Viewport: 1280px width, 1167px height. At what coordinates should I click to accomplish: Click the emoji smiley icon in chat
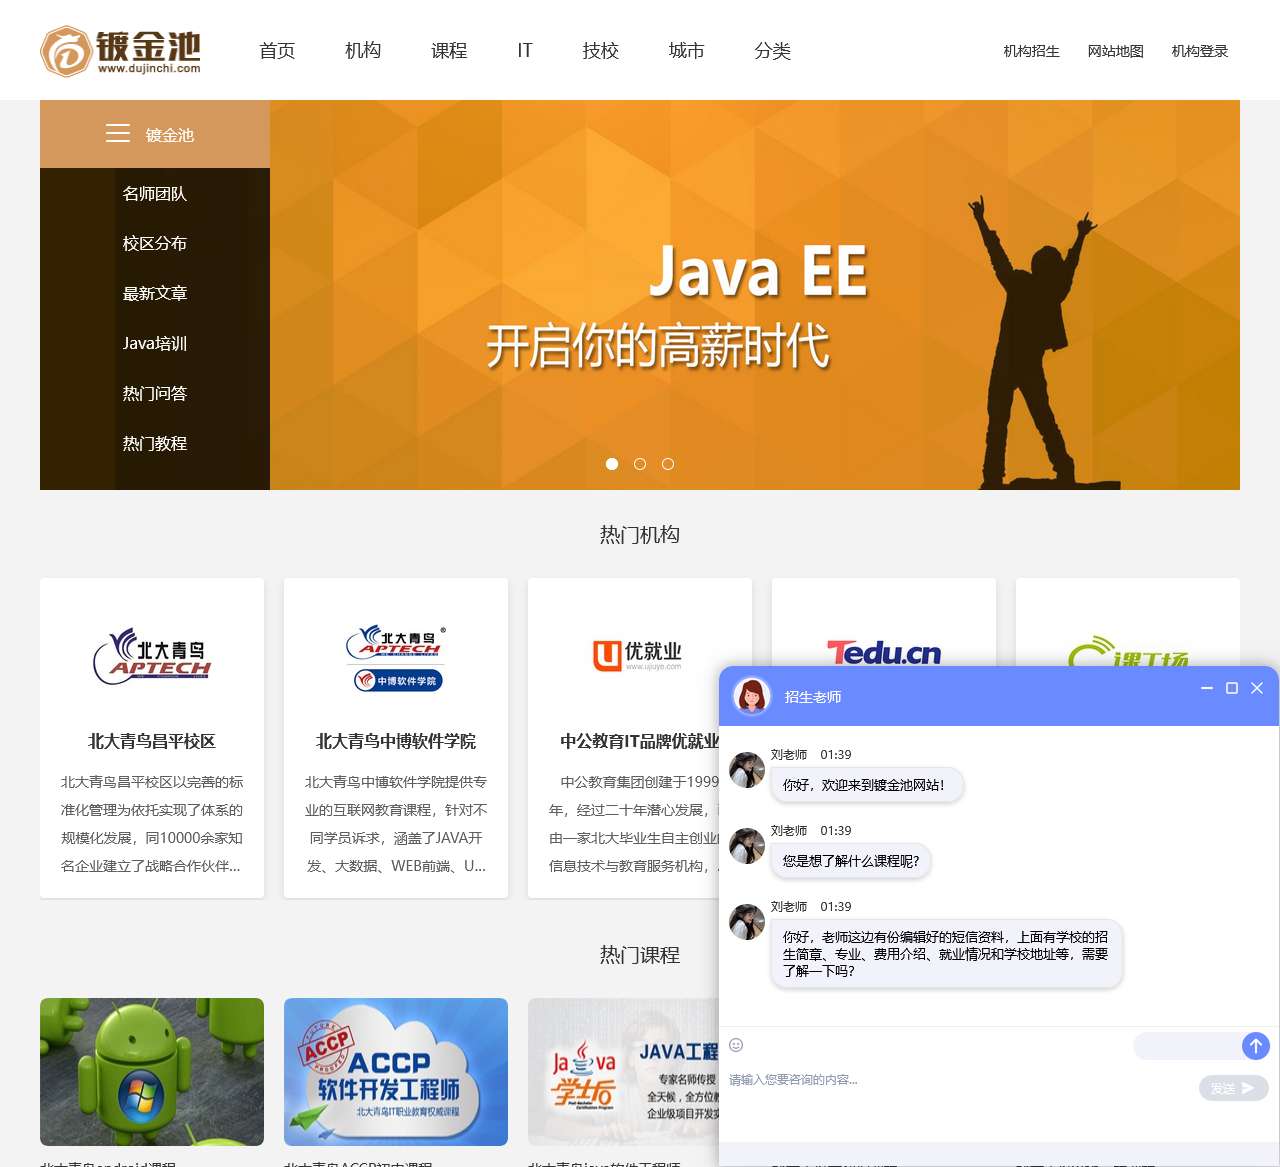736,1045
